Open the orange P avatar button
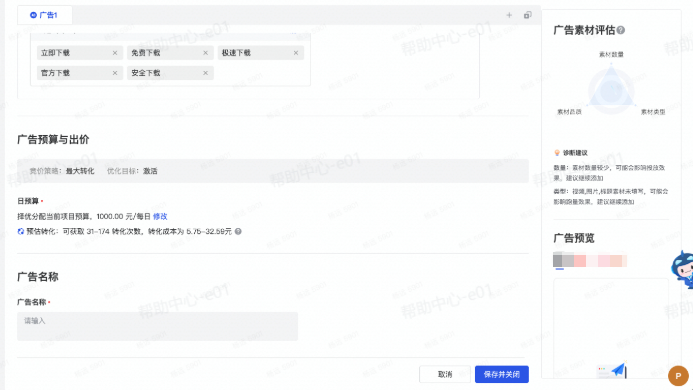 point(678,376)
